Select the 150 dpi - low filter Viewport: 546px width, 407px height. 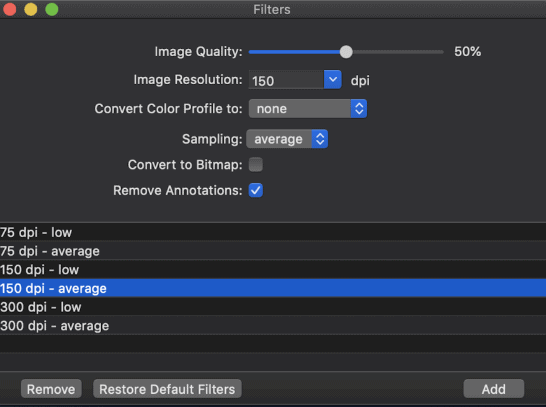point(273,270)
